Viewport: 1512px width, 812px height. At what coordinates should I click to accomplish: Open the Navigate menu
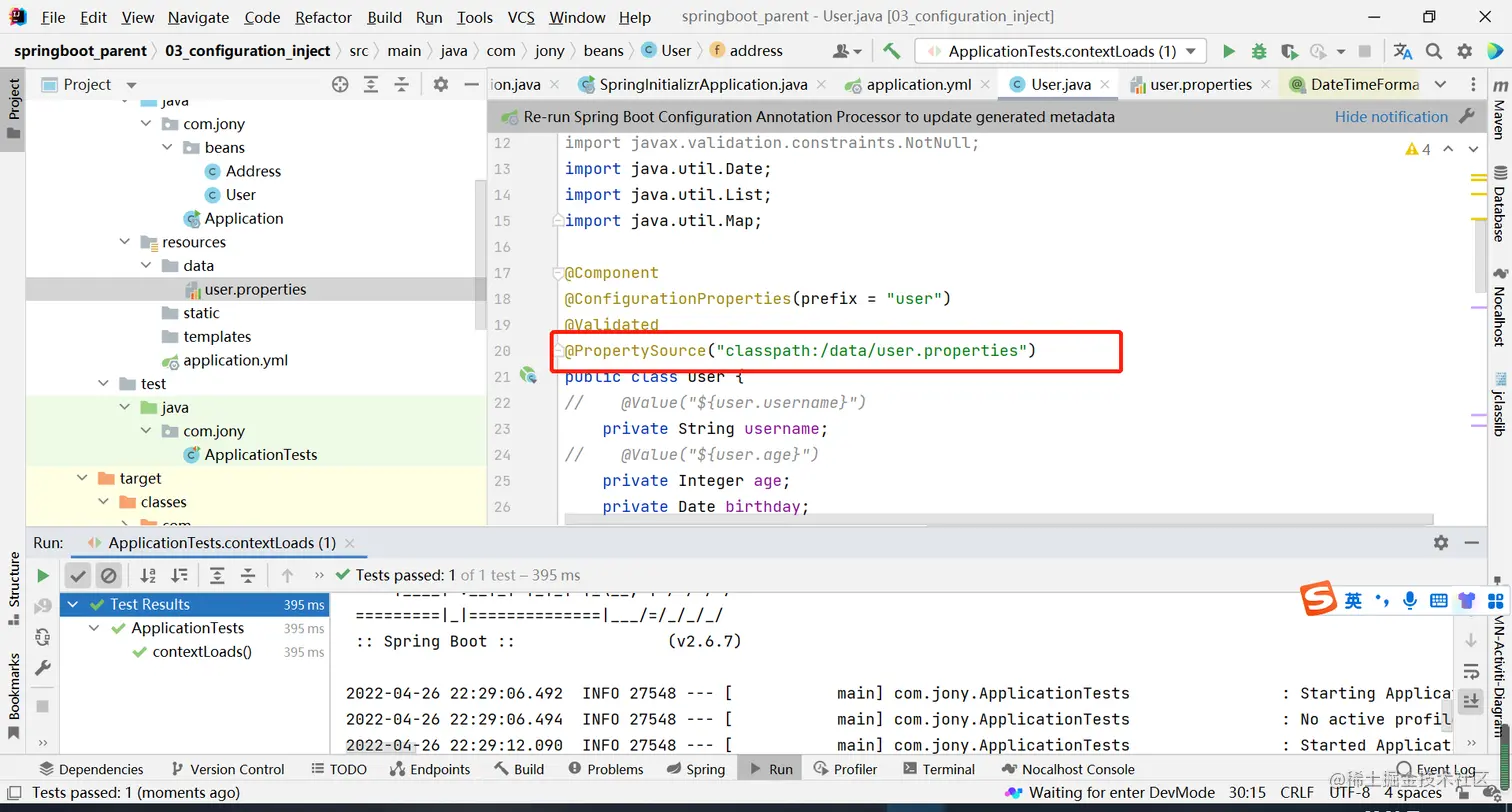click(x=198, y=17)
